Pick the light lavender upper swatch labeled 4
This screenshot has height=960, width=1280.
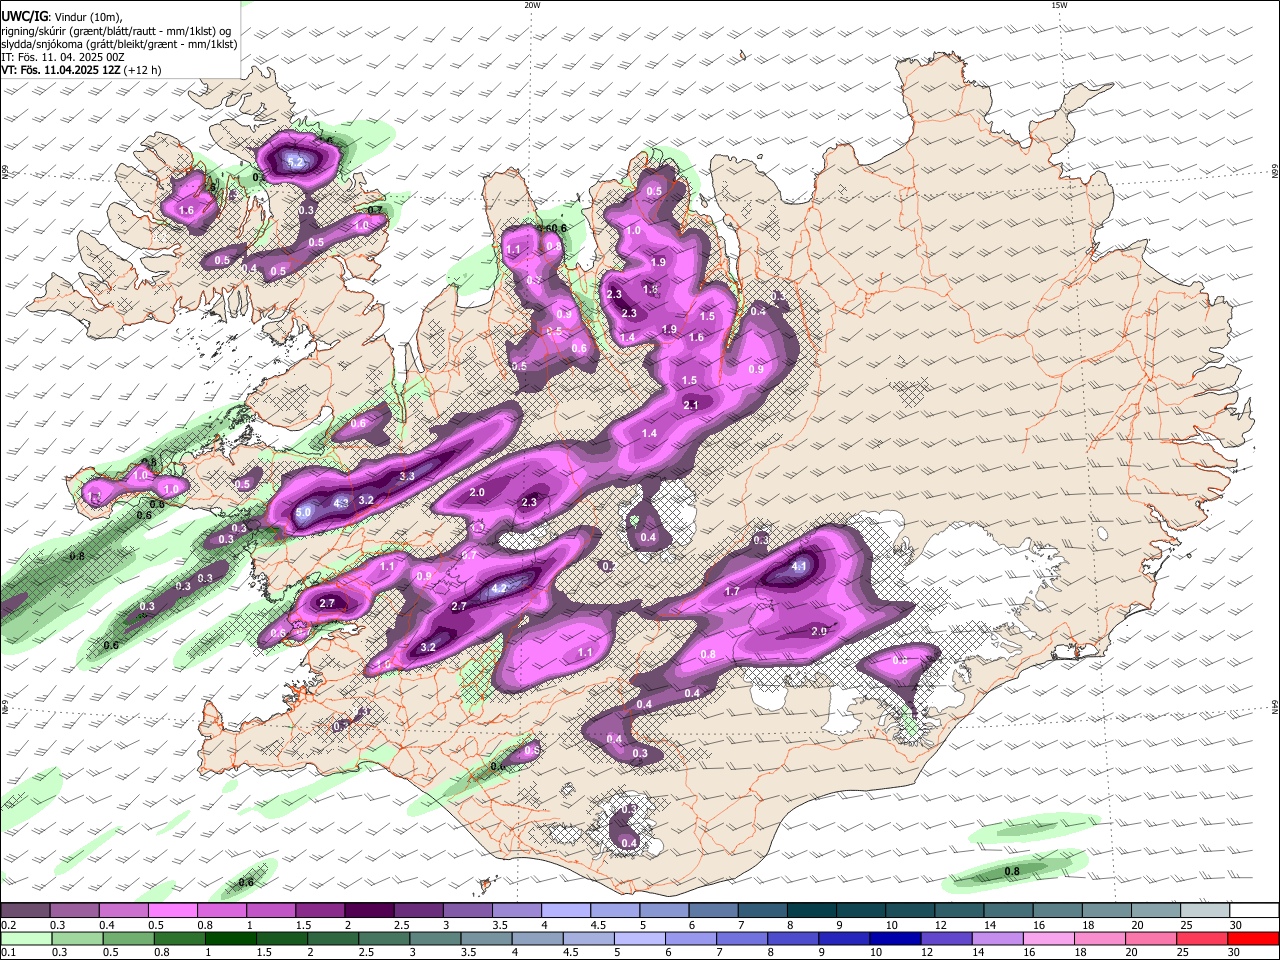coord(564,910)
